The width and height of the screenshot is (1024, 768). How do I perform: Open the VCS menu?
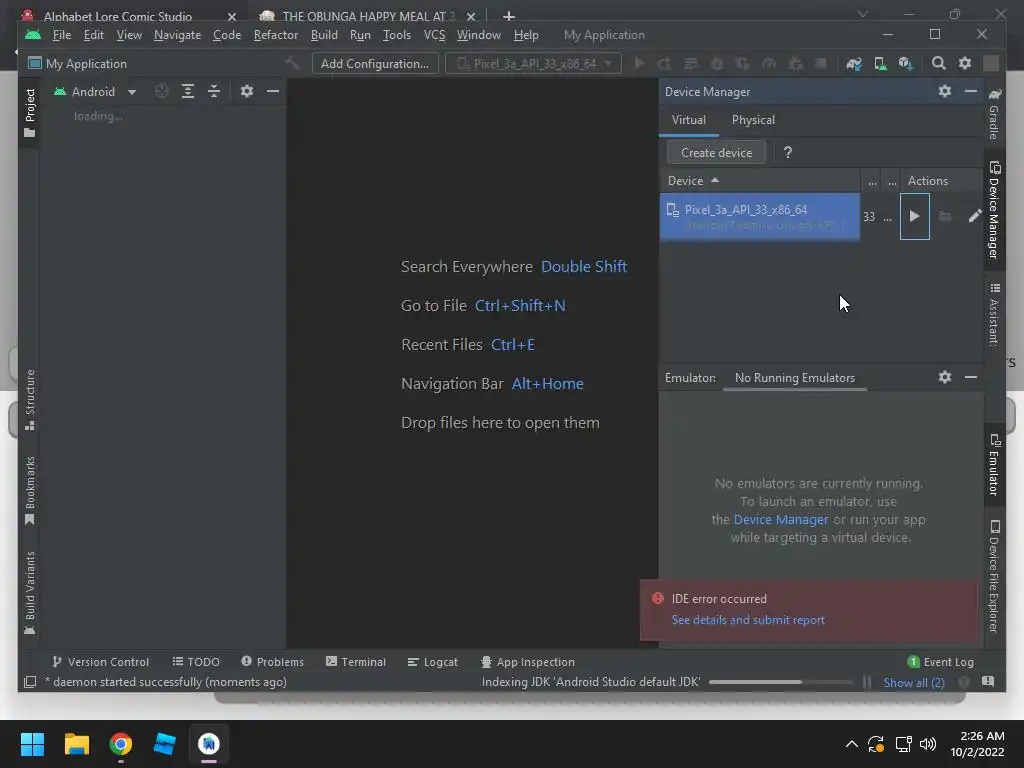coord(434,35)
